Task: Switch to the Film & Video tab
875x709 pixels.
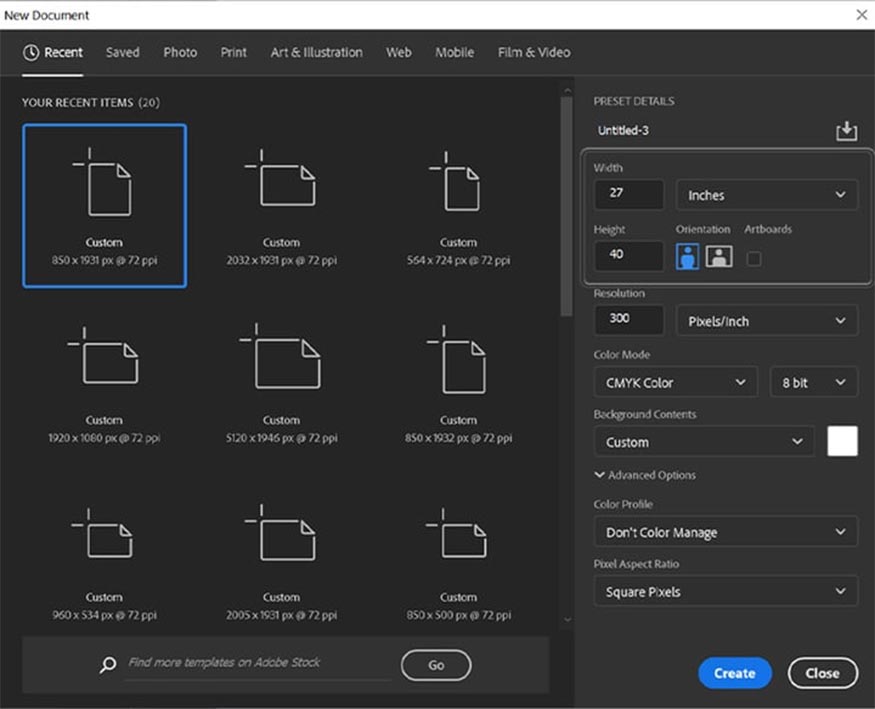Action: [534, 52]
